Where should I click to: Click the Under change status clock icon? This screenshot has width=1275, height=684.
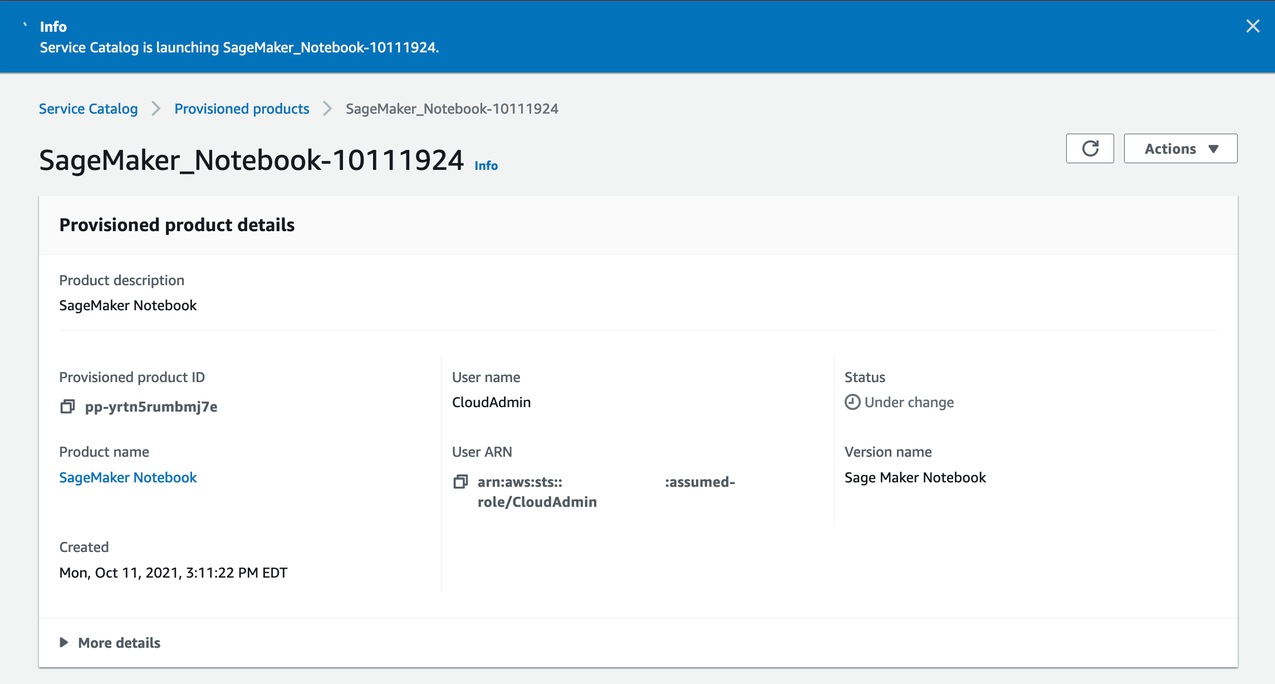[852, 402]
